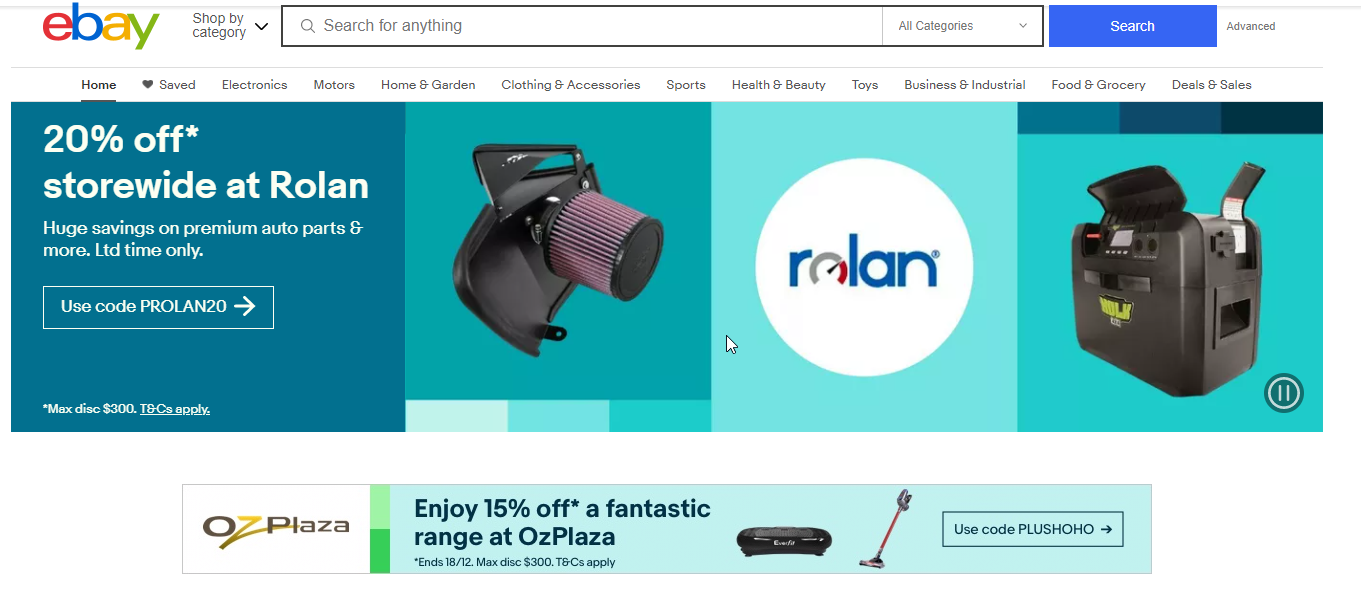Click Use code PLUSHOHO button
Screen dimensions: 1361x612
tap(1033, 529)
